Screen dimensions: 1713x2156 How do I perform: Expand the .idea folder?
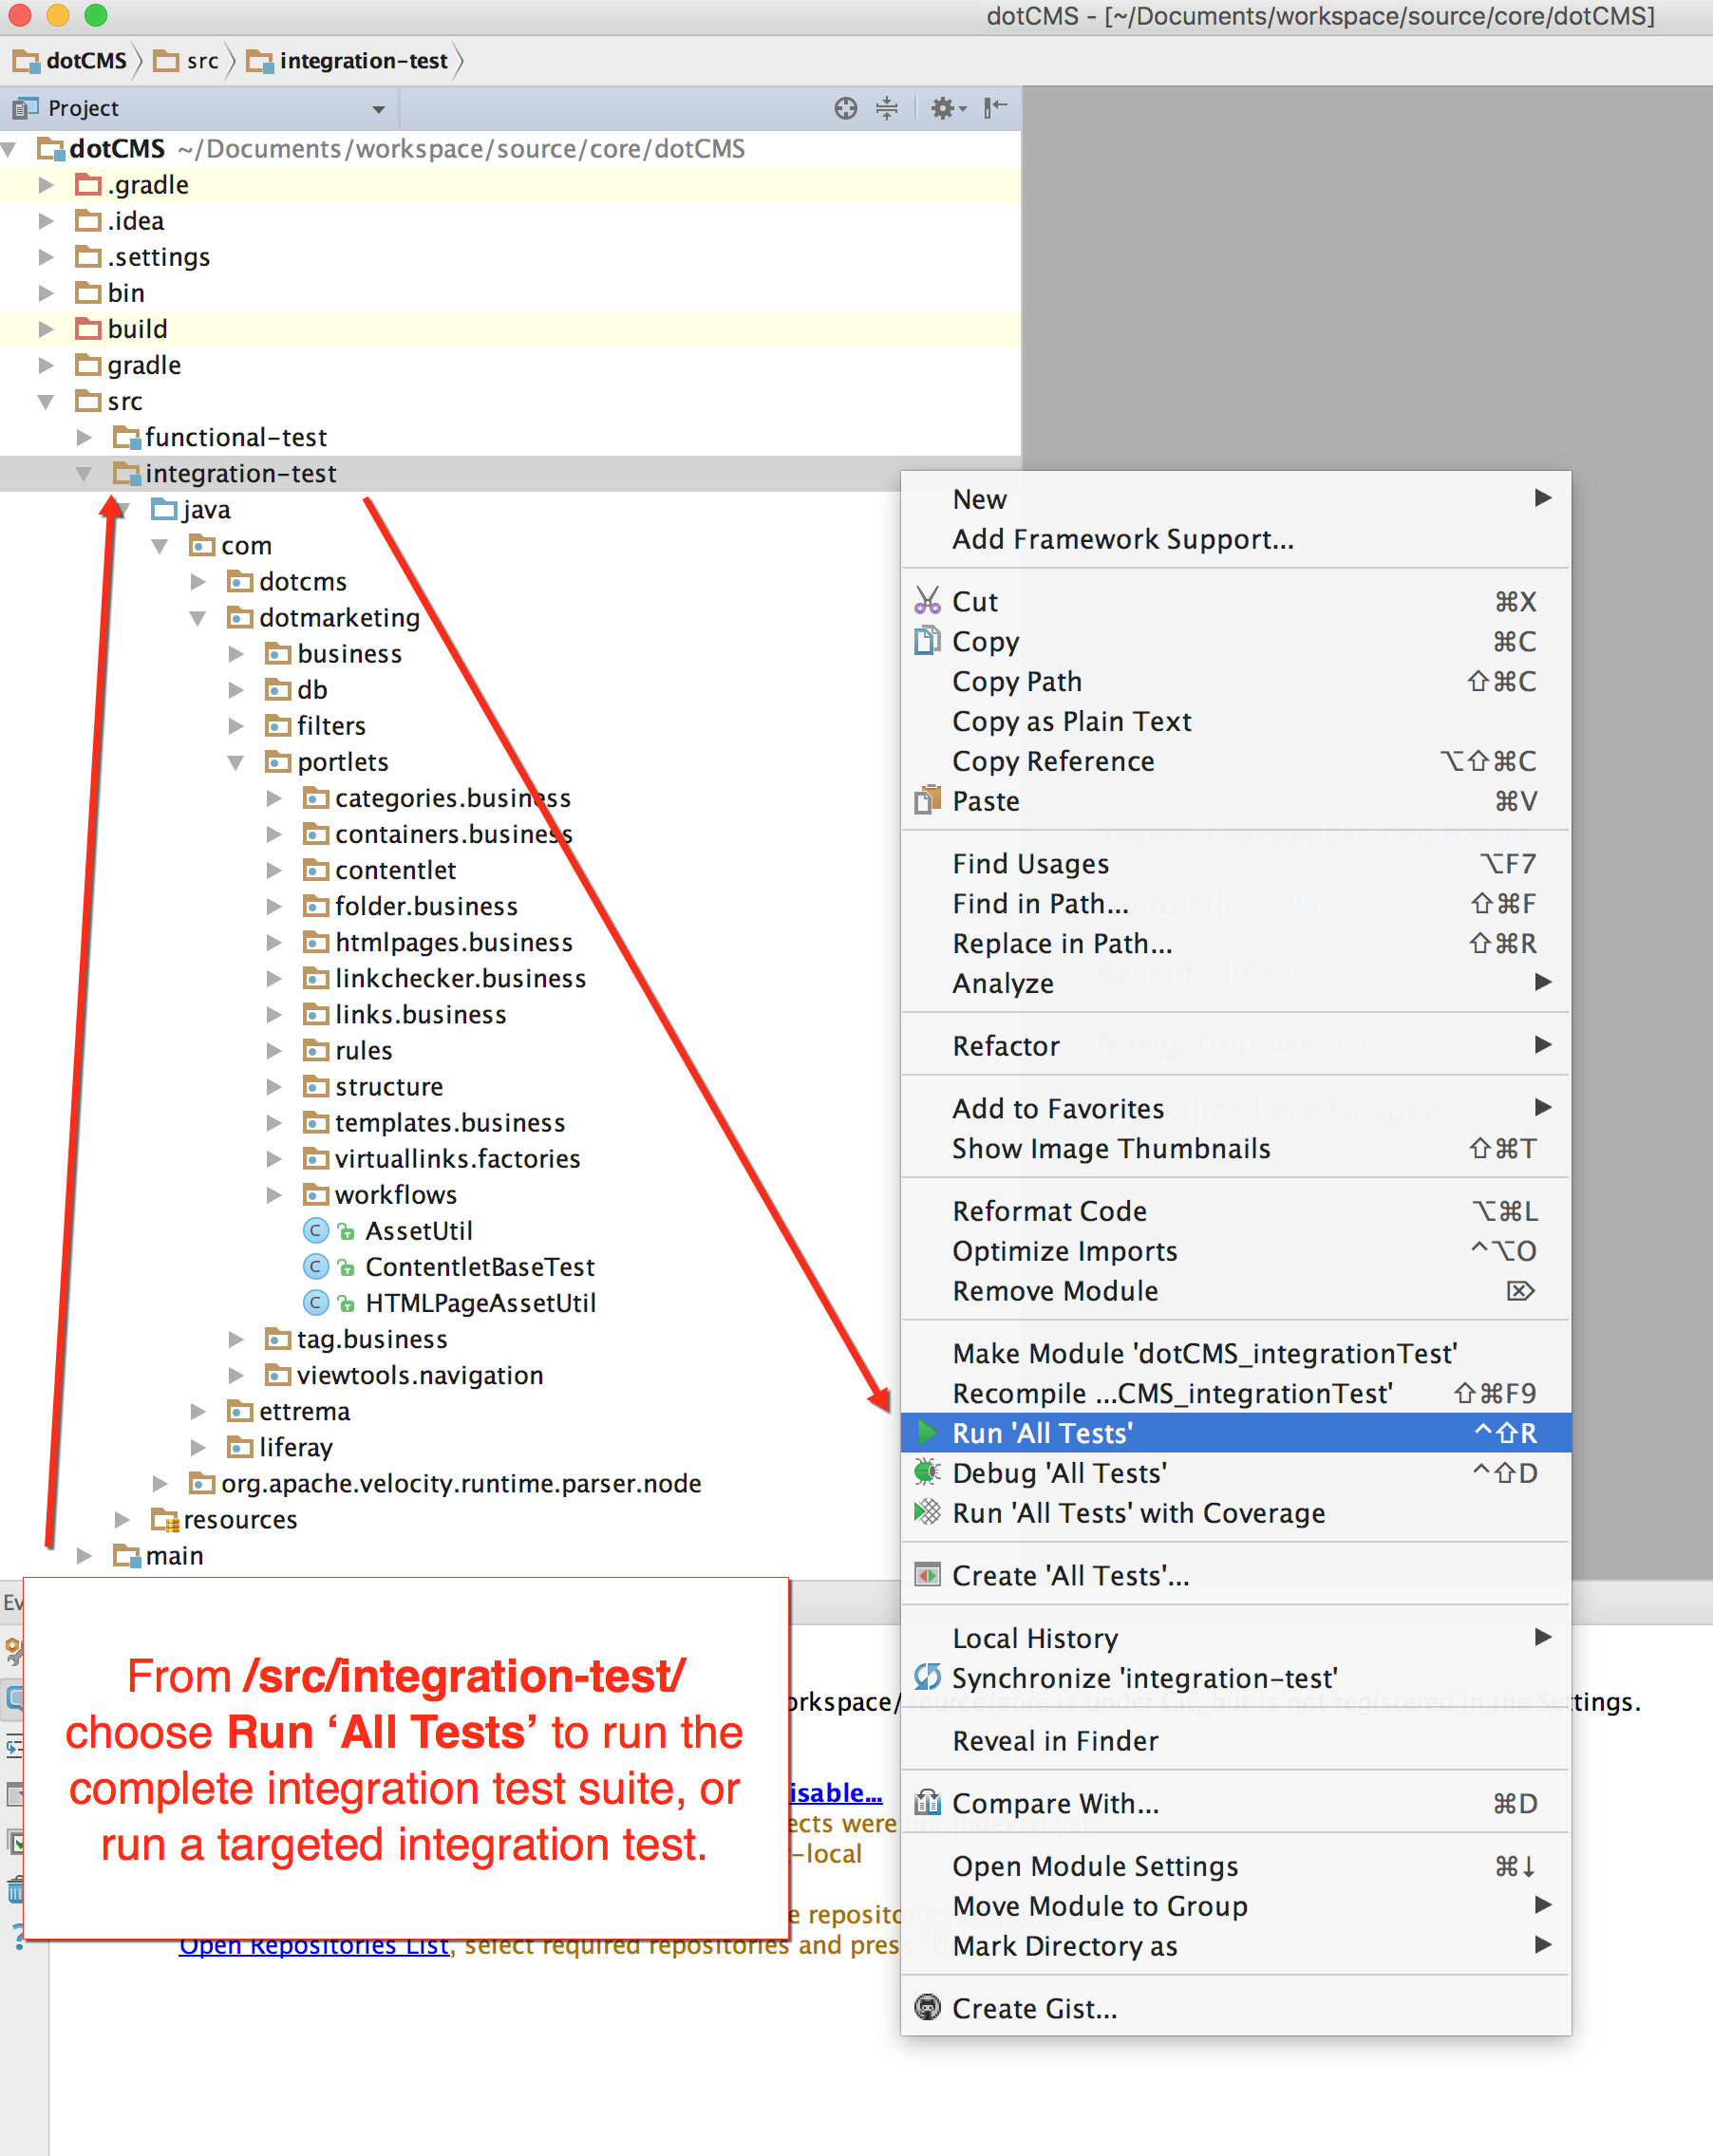pos(46,221)
